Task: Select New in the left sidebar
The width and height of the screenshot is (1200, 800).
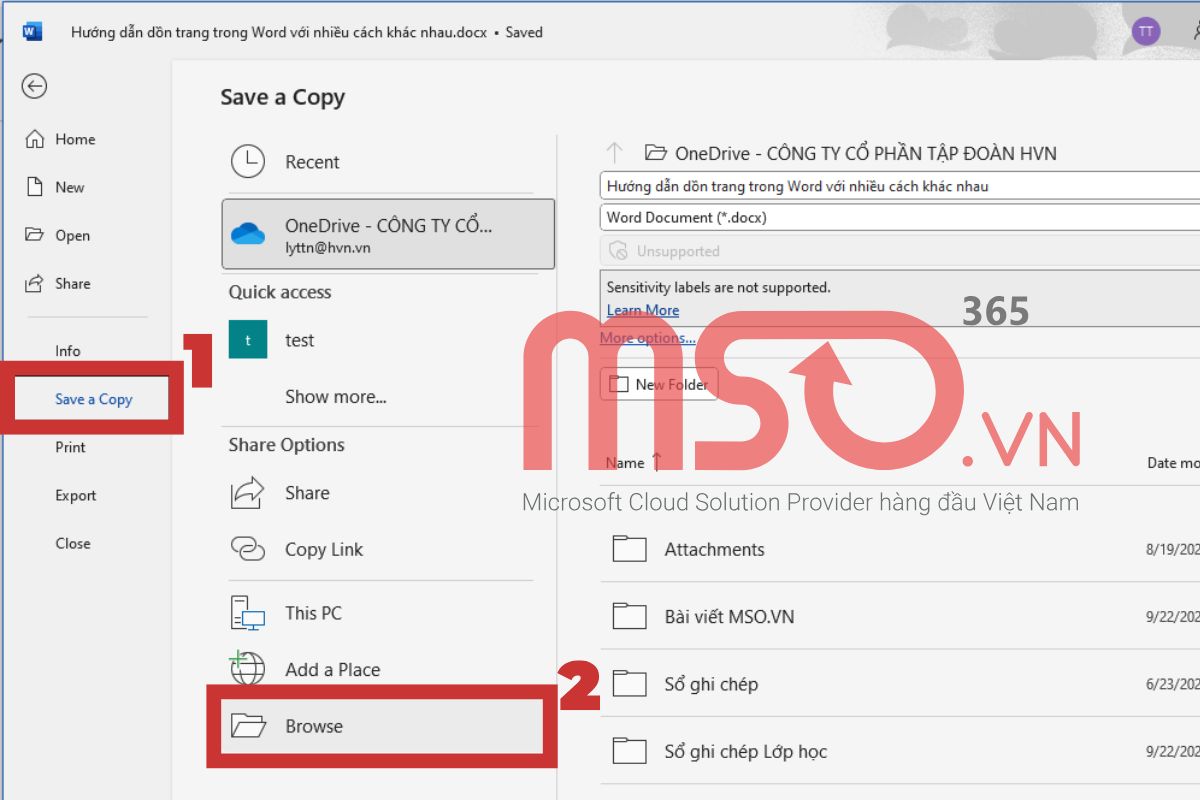Action: pyautogui.click(x=70, y=187)
